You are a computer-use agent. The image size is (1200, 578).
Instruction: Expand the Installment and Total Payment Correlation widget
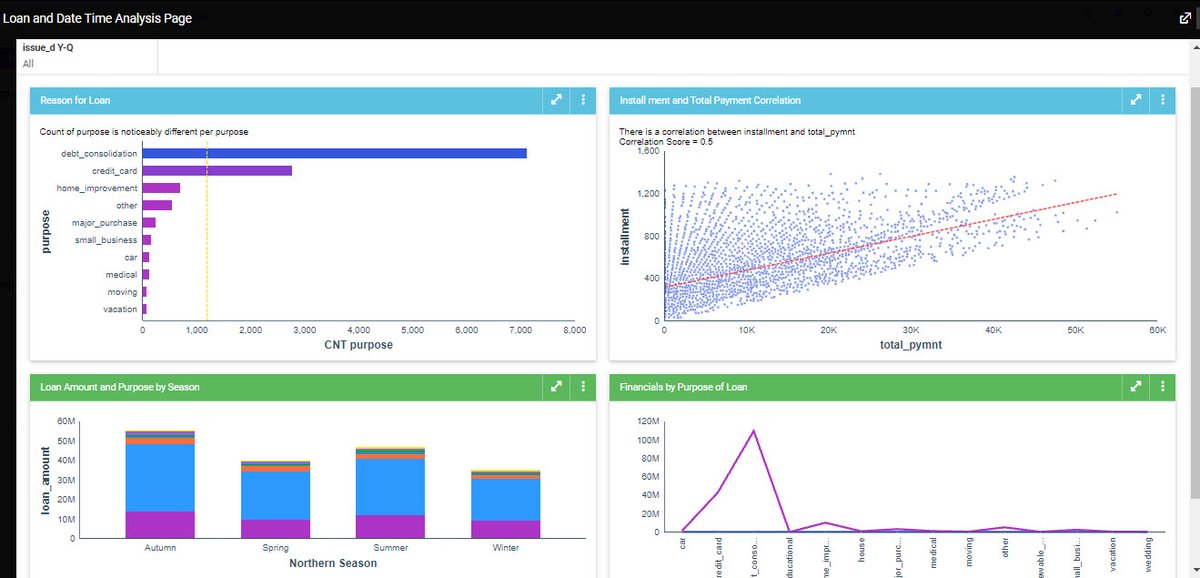pyautogui.click(x=1135, y=100)
